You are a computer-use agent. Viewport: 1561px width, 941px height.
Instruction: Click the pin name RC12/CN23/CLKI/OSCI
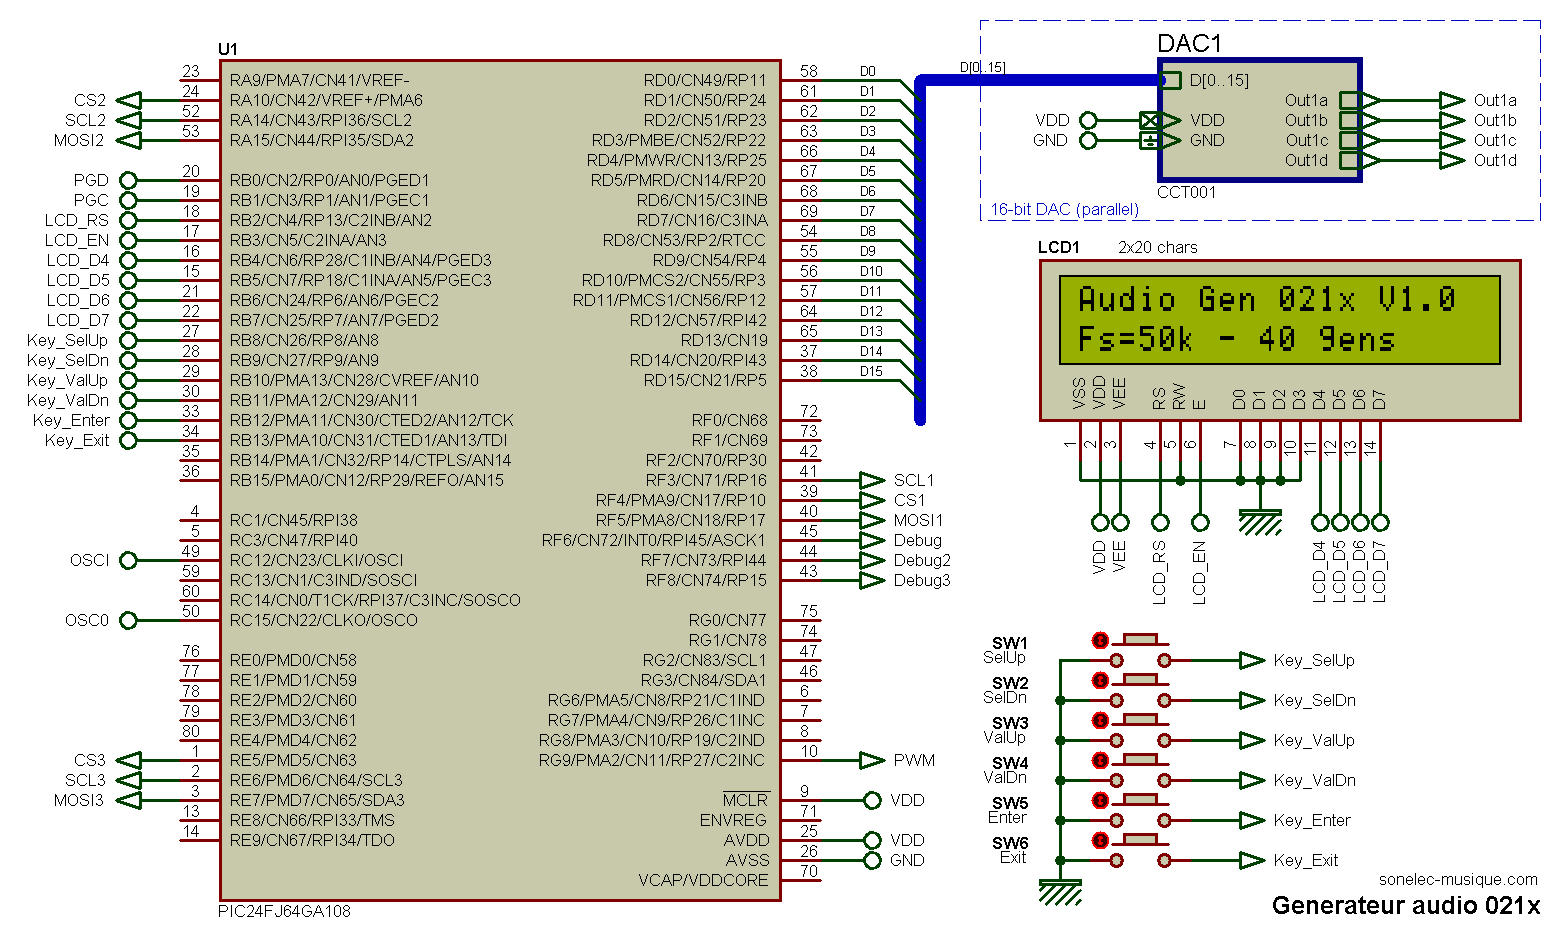click(316, 560)
